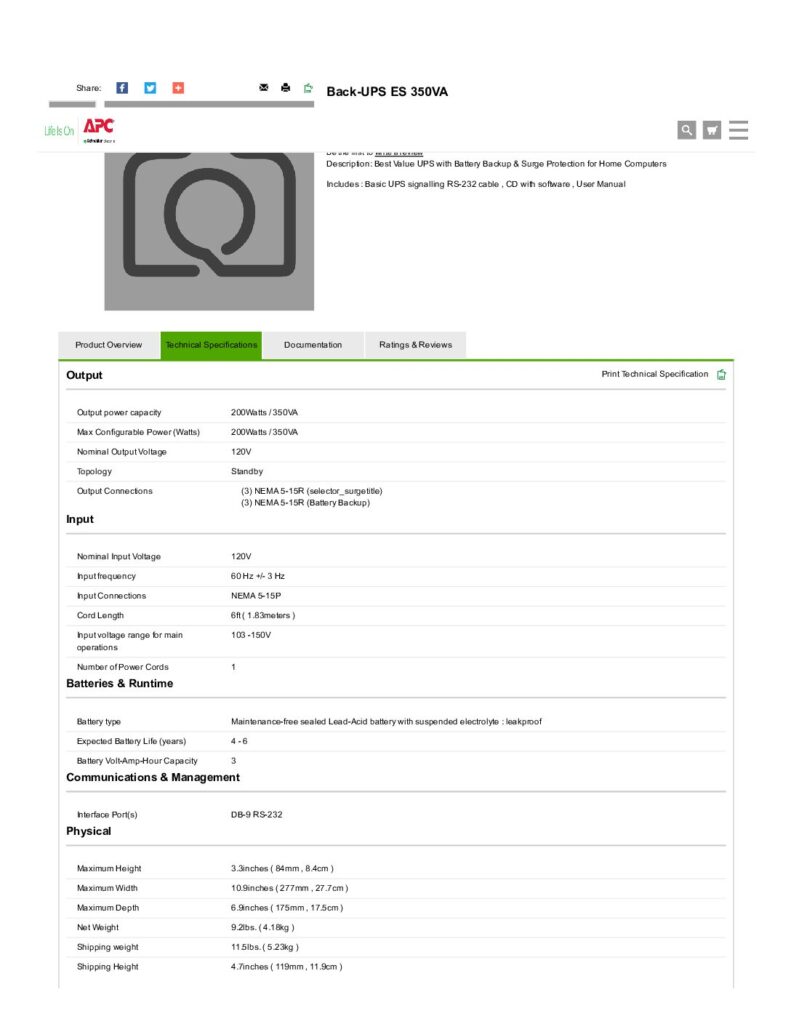Open the APC logo home link
This screenshot has height=1024, width=791.
coord(99,130)
